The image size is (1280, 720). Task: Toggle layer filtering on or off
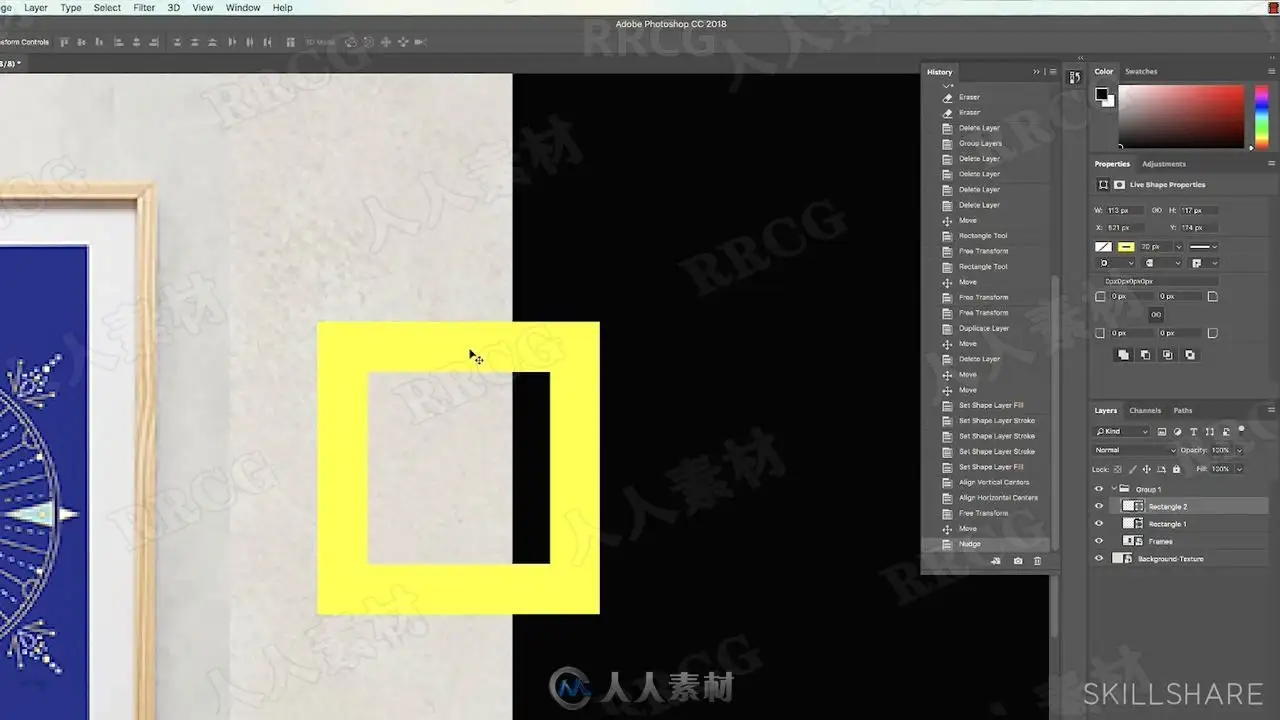1242,430
